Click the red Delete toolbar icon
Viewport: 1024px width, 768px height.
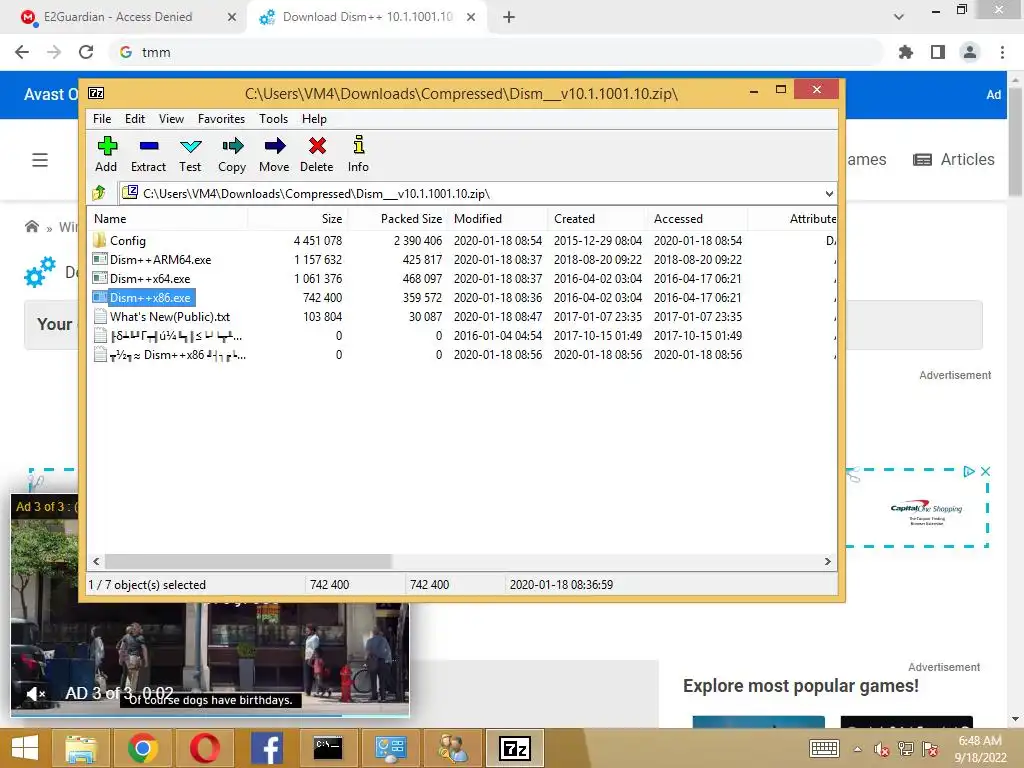pos(317,155)
